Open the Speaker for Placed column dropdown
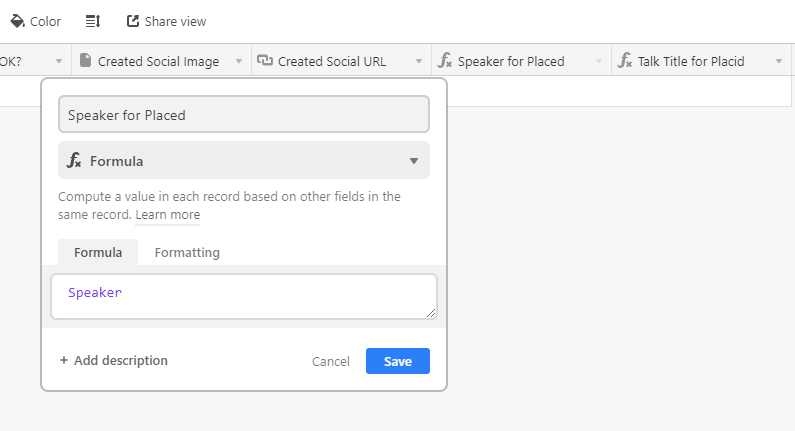 coord(599,61)
